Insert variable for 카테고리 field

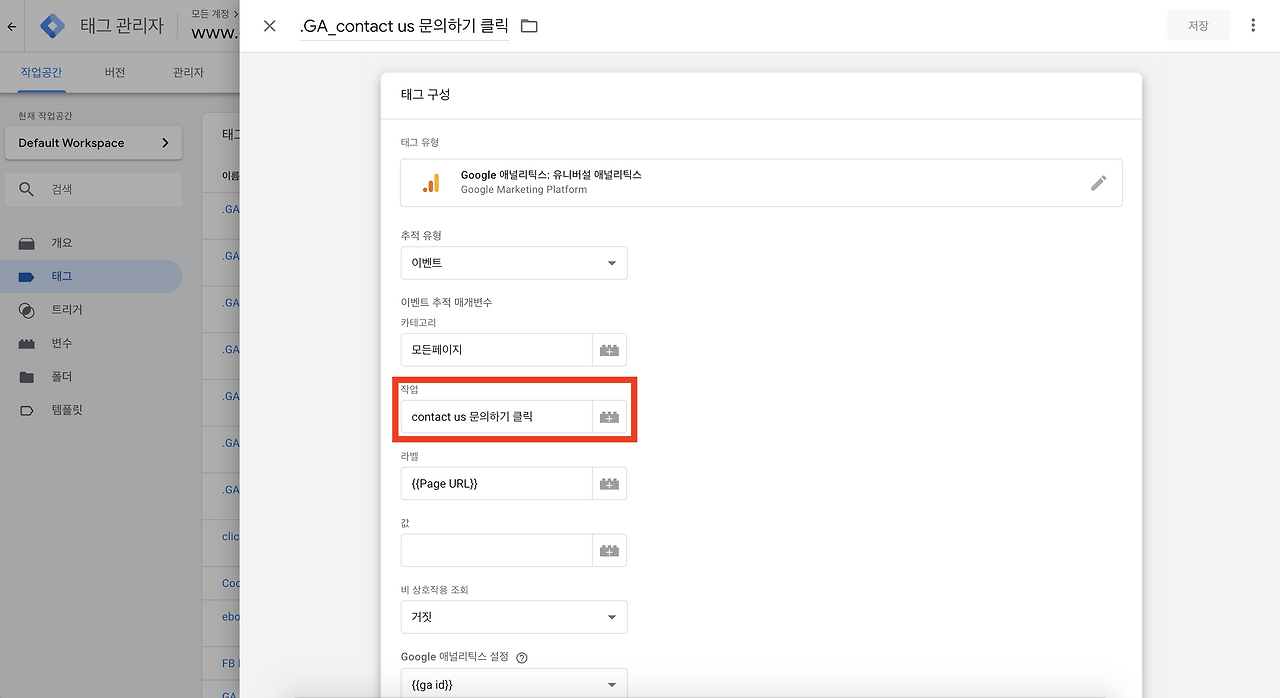[x=609, y=350]
